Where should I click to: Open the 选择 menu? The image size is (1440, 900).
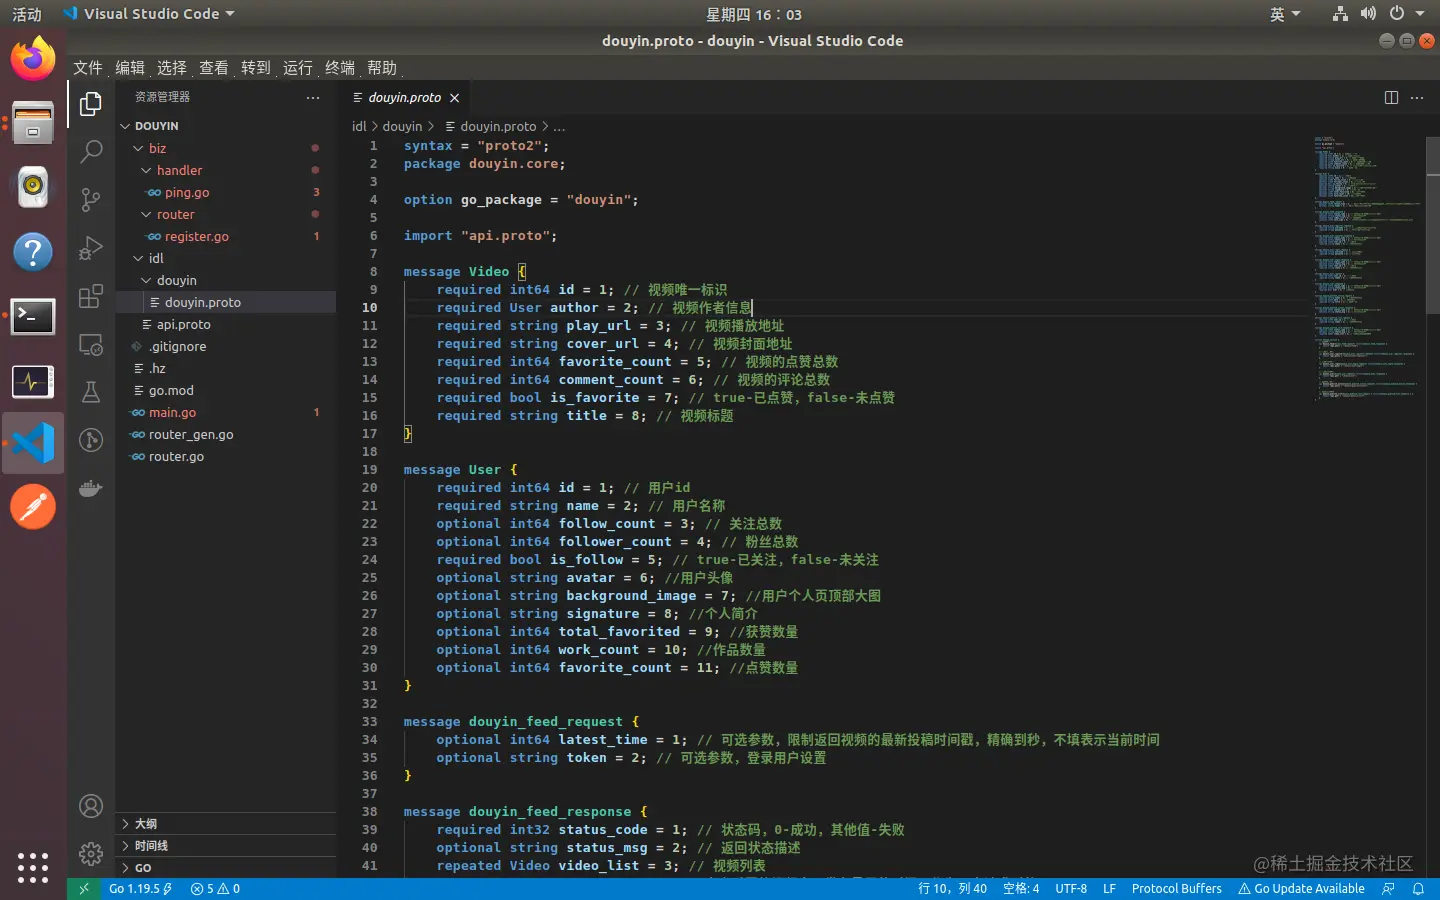pos(172,68)
